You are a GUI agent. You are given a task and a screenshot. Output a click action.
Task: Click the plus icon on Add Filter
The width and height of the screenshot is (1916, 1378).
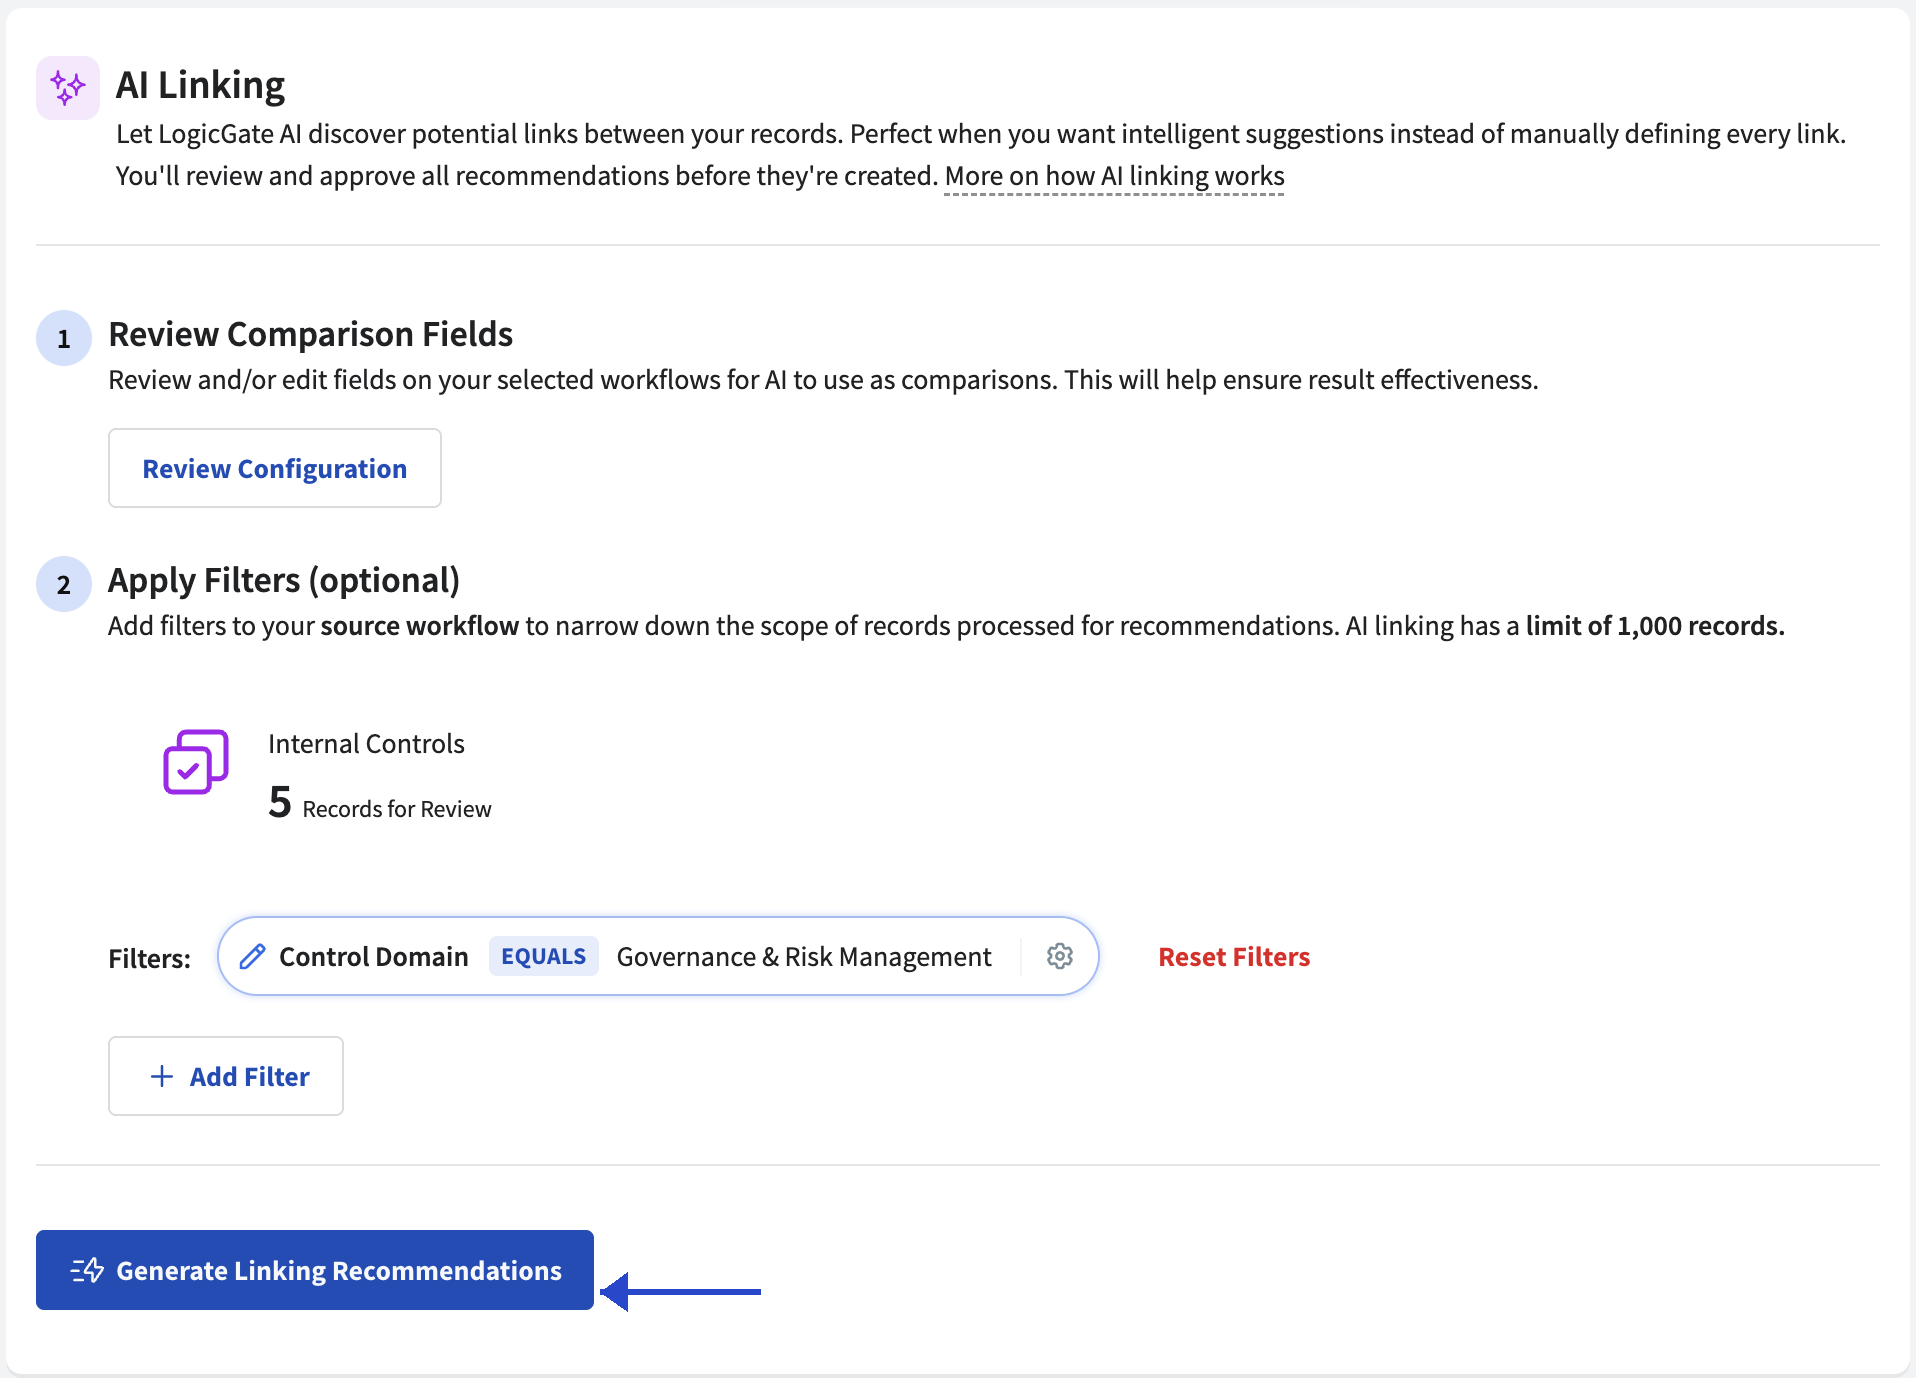(x=162, y=1076)
